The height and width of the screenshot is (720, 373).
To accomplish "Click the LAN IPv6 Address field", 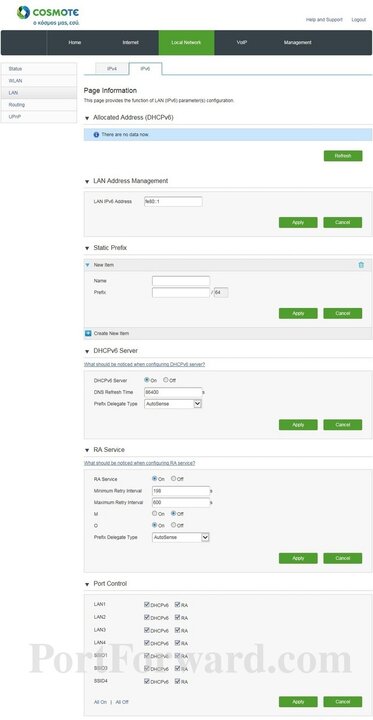I will pyautogui.click(x=173, y=202).
